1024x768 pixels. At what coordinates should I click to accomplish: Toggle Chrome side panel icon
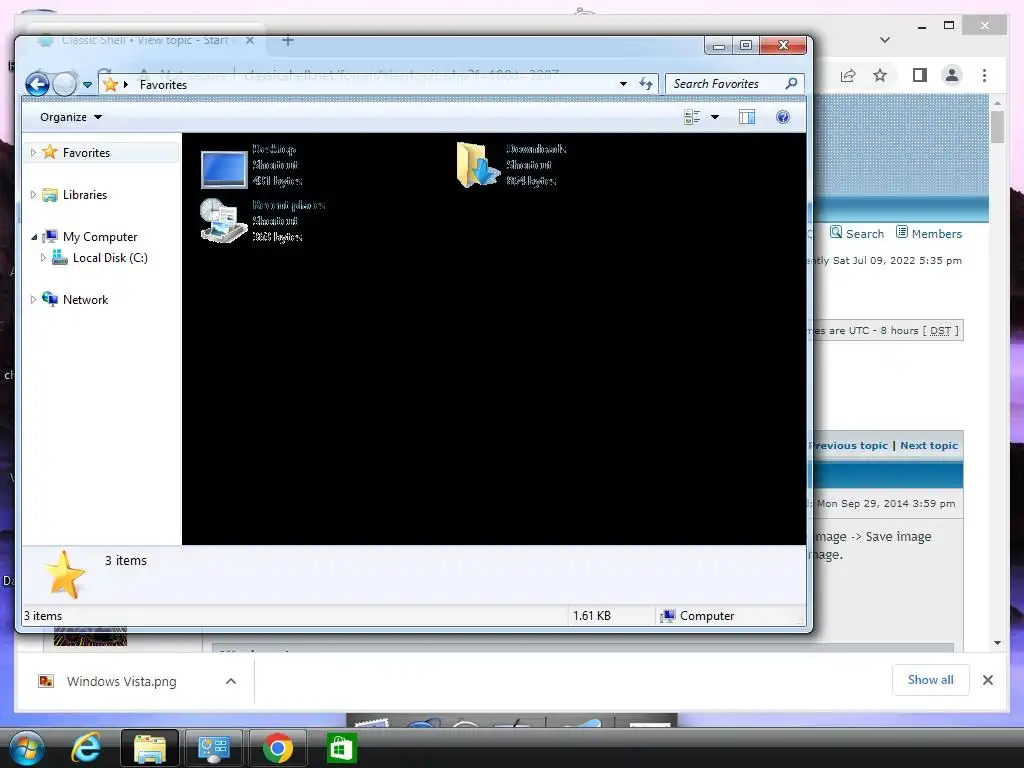pyautogui.click(x=920, y=75)
